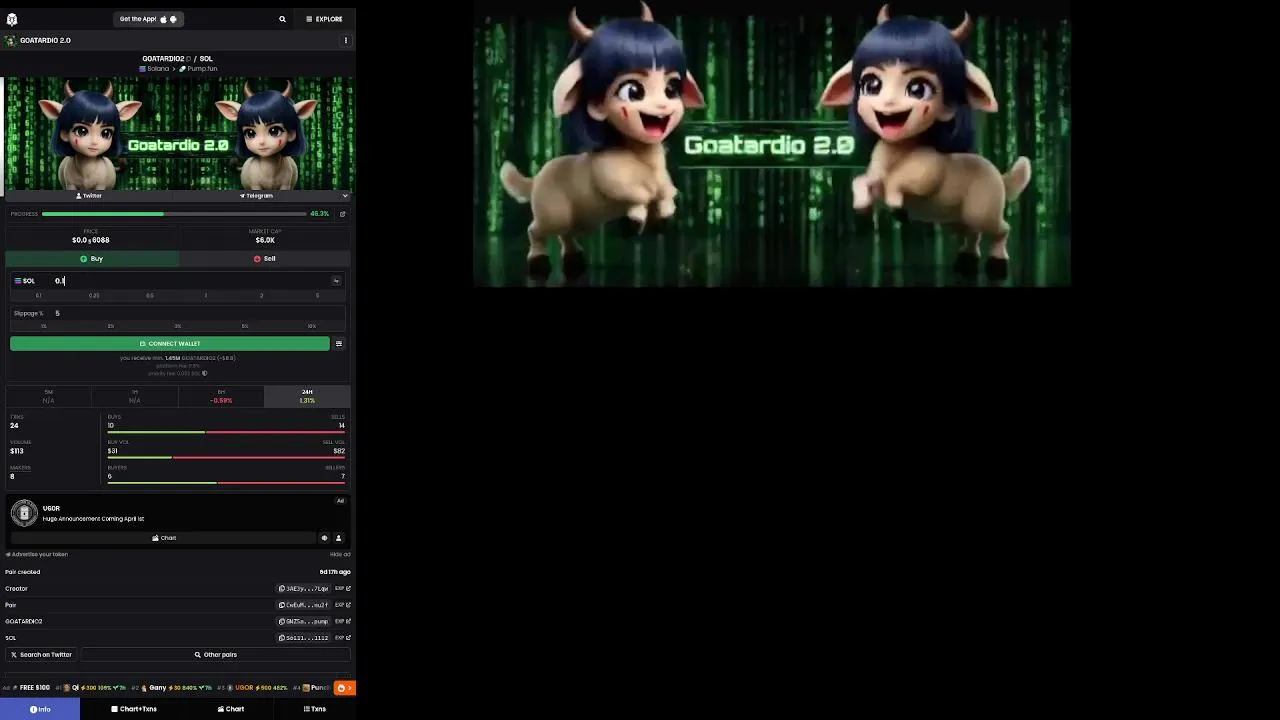Click the Slippage % input field

tap(198, 313)
